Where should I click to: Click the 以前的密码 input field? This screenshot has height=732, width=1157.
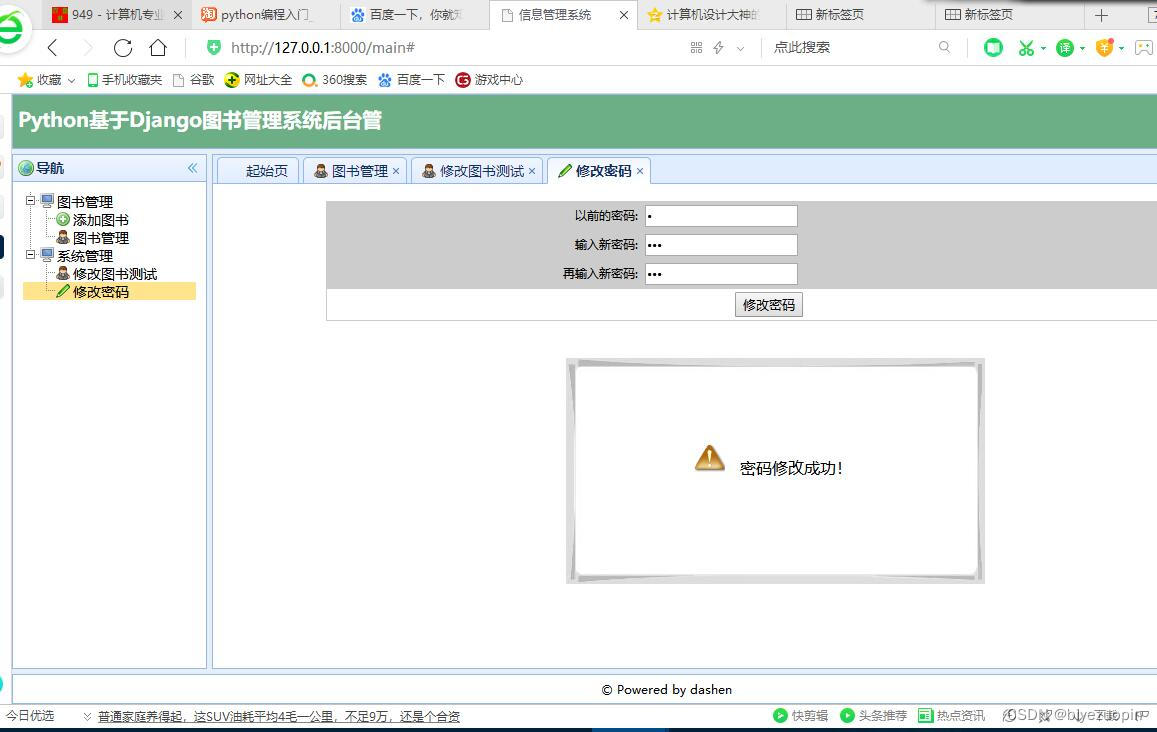pyautogui.click(x=720, y=215)
